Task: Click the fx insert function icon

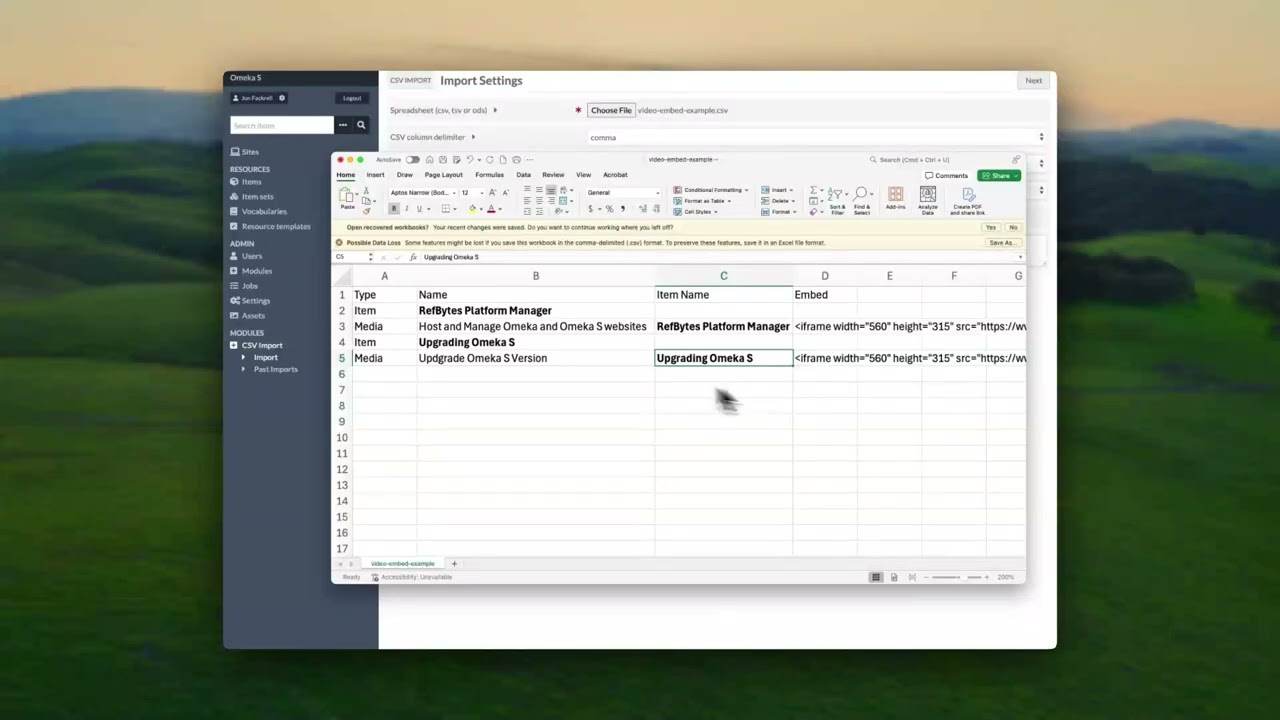Action: [x=413, y=257]
